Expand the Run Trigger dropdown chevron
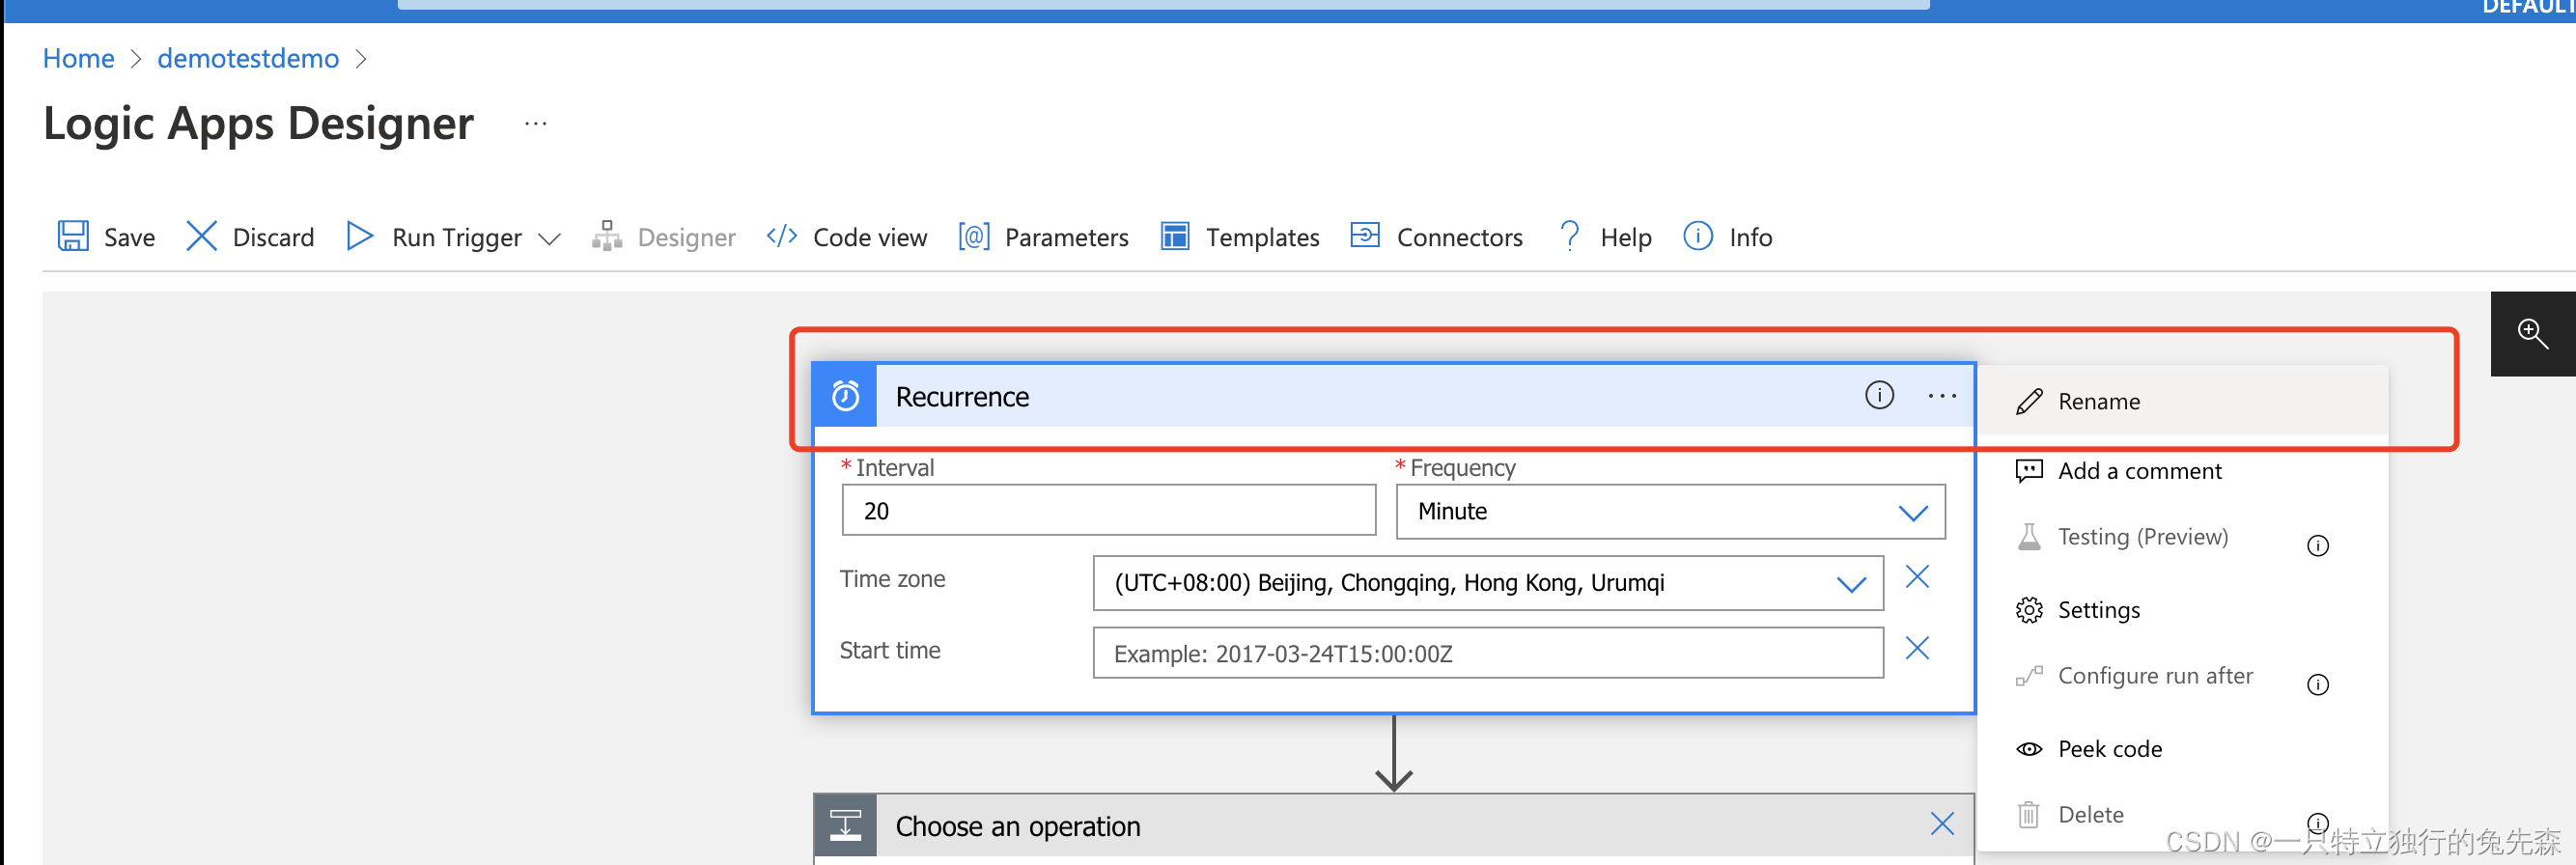Viewport: 2576px width, 865px height. click(x=549, y=239)
